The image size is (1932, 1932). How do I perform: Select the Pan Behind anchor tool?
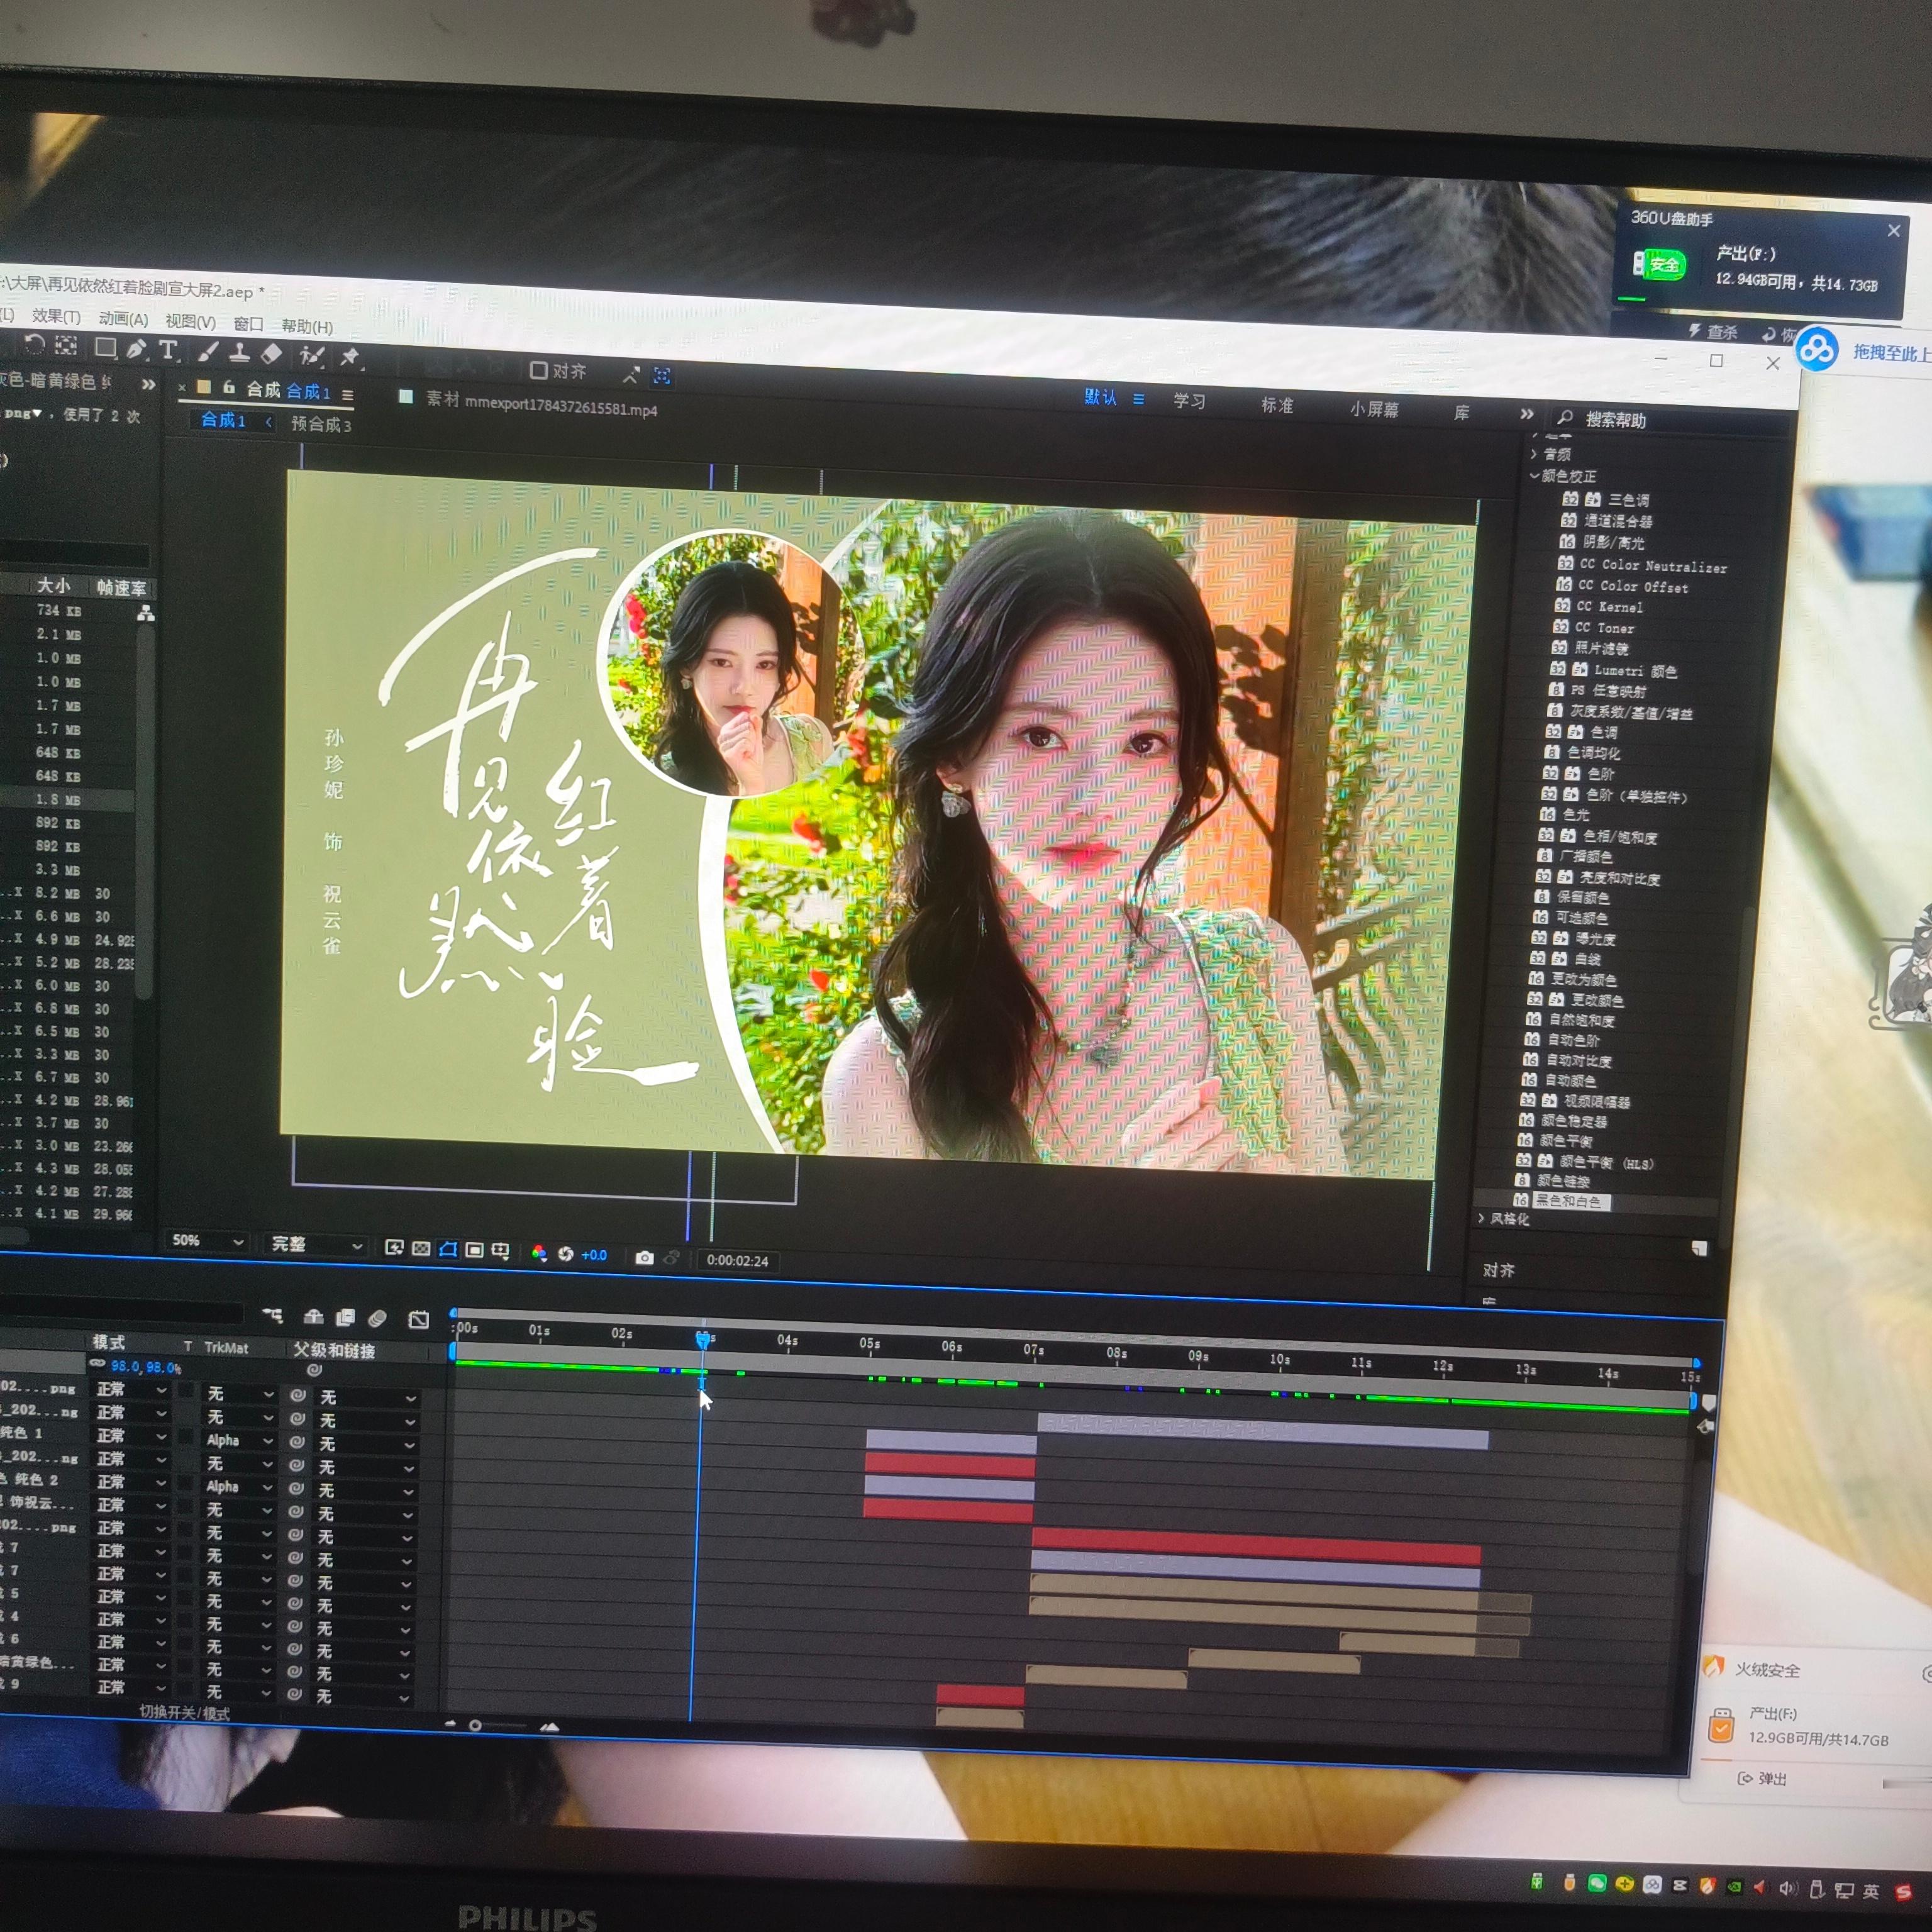pos(66,346)
